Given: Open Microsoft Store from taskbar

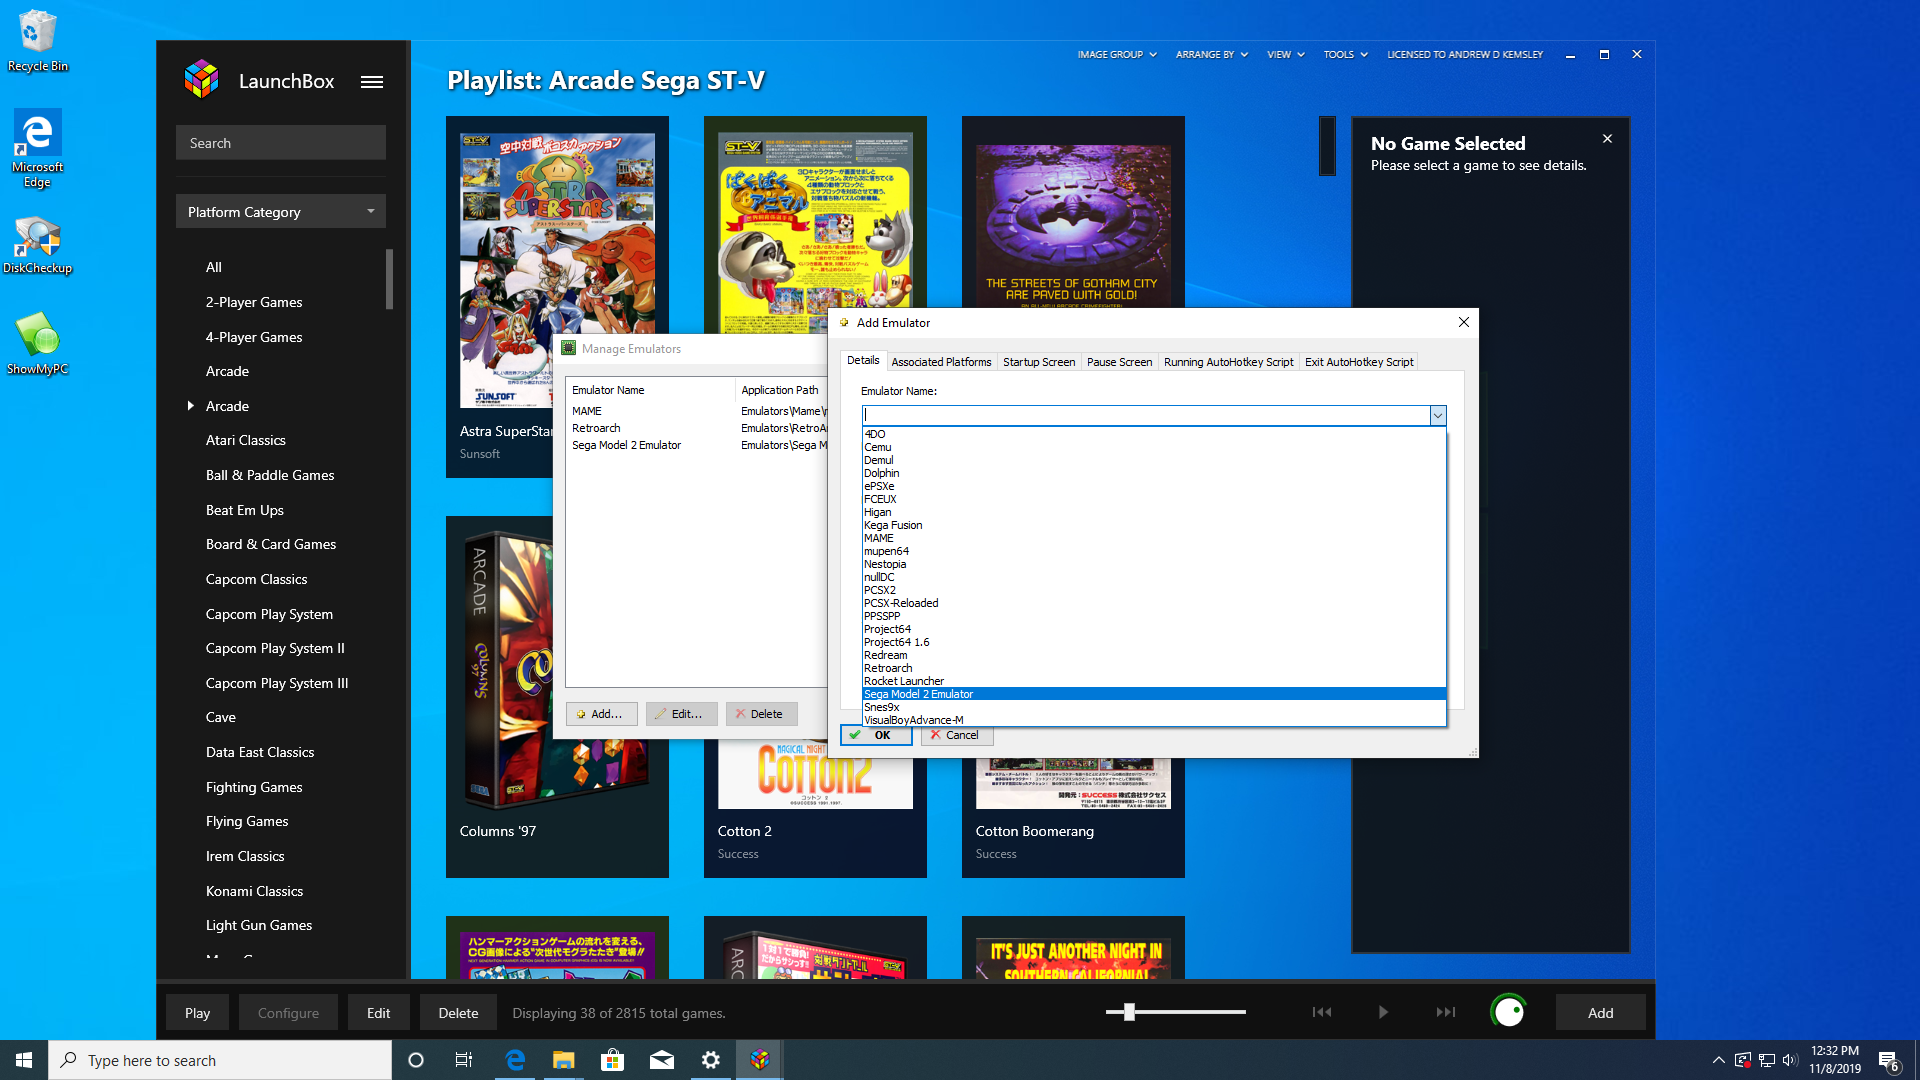Looking at the screenshot, I should (x=613, y=1060).
